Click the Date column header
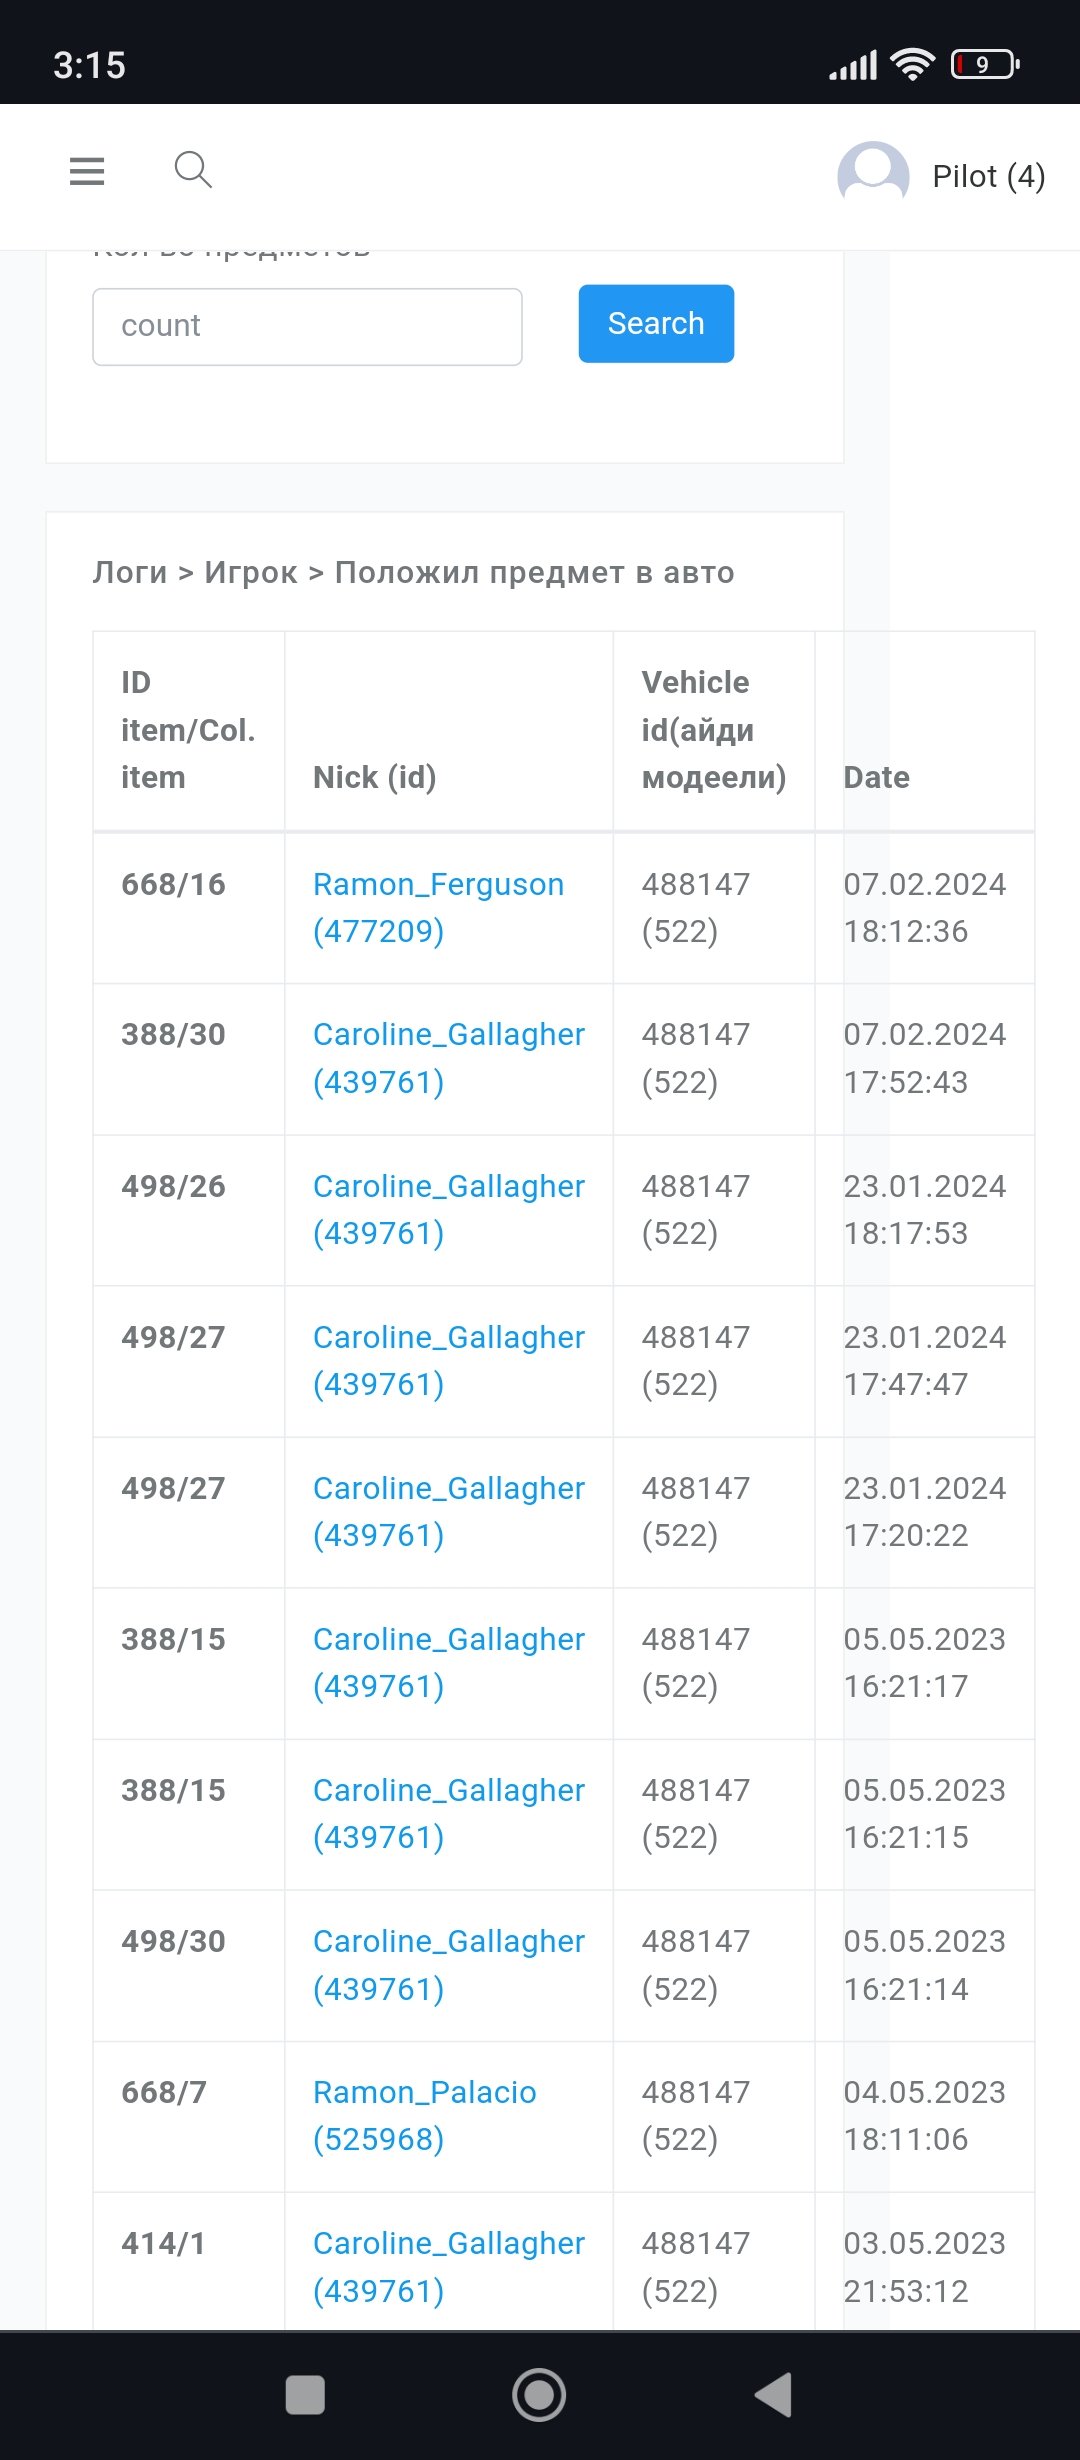This screenshot has height=2460, width=1080. point(876,777)
